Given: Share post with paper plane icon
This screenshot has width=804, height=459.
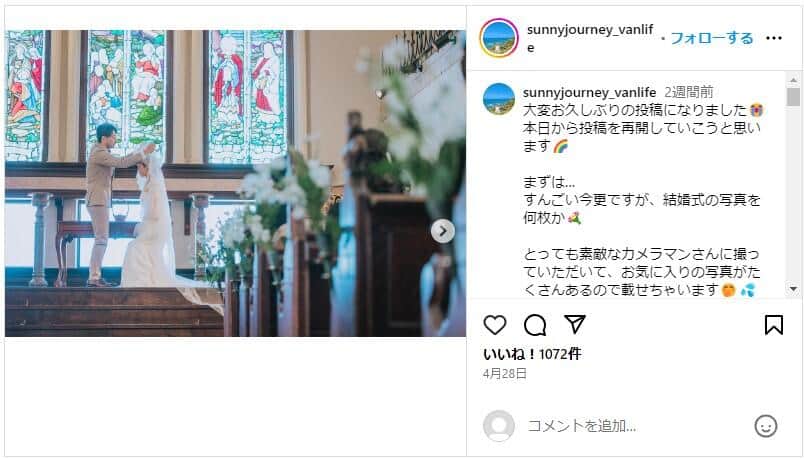Looking at the screenshot, I should click(575, 325).
